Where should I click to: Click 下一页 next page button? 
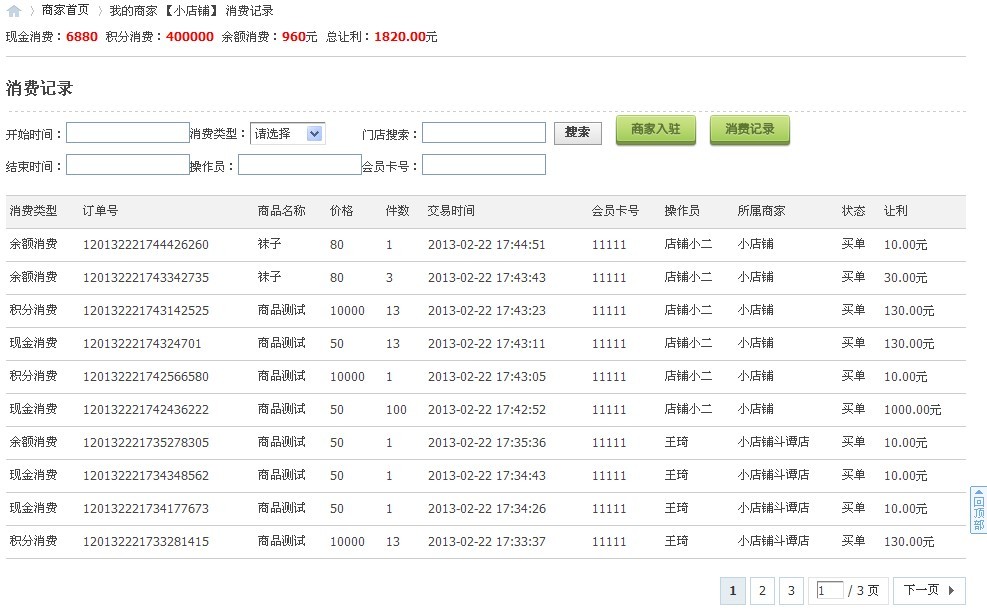coord(929,590)
